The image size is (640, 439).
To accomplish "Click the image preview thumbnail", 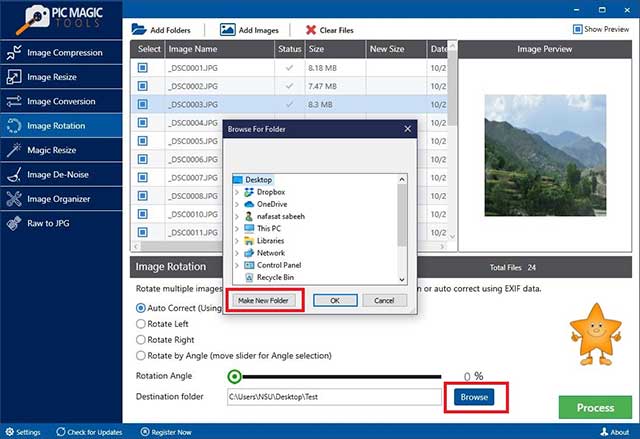I will [545, 155].
